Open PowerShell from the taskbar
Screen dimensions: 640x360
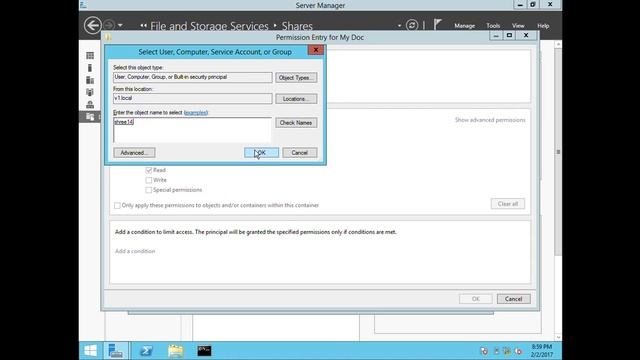coord(146,351)
